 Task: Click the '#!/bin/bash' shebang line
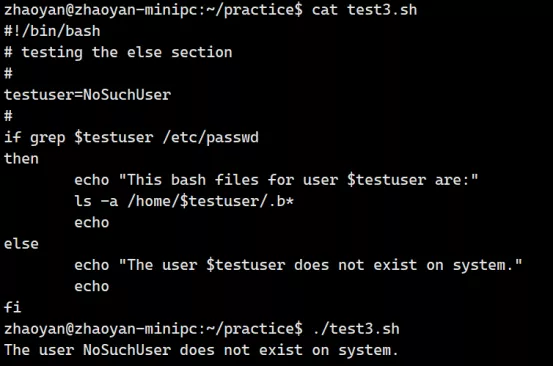click(52, 31)
